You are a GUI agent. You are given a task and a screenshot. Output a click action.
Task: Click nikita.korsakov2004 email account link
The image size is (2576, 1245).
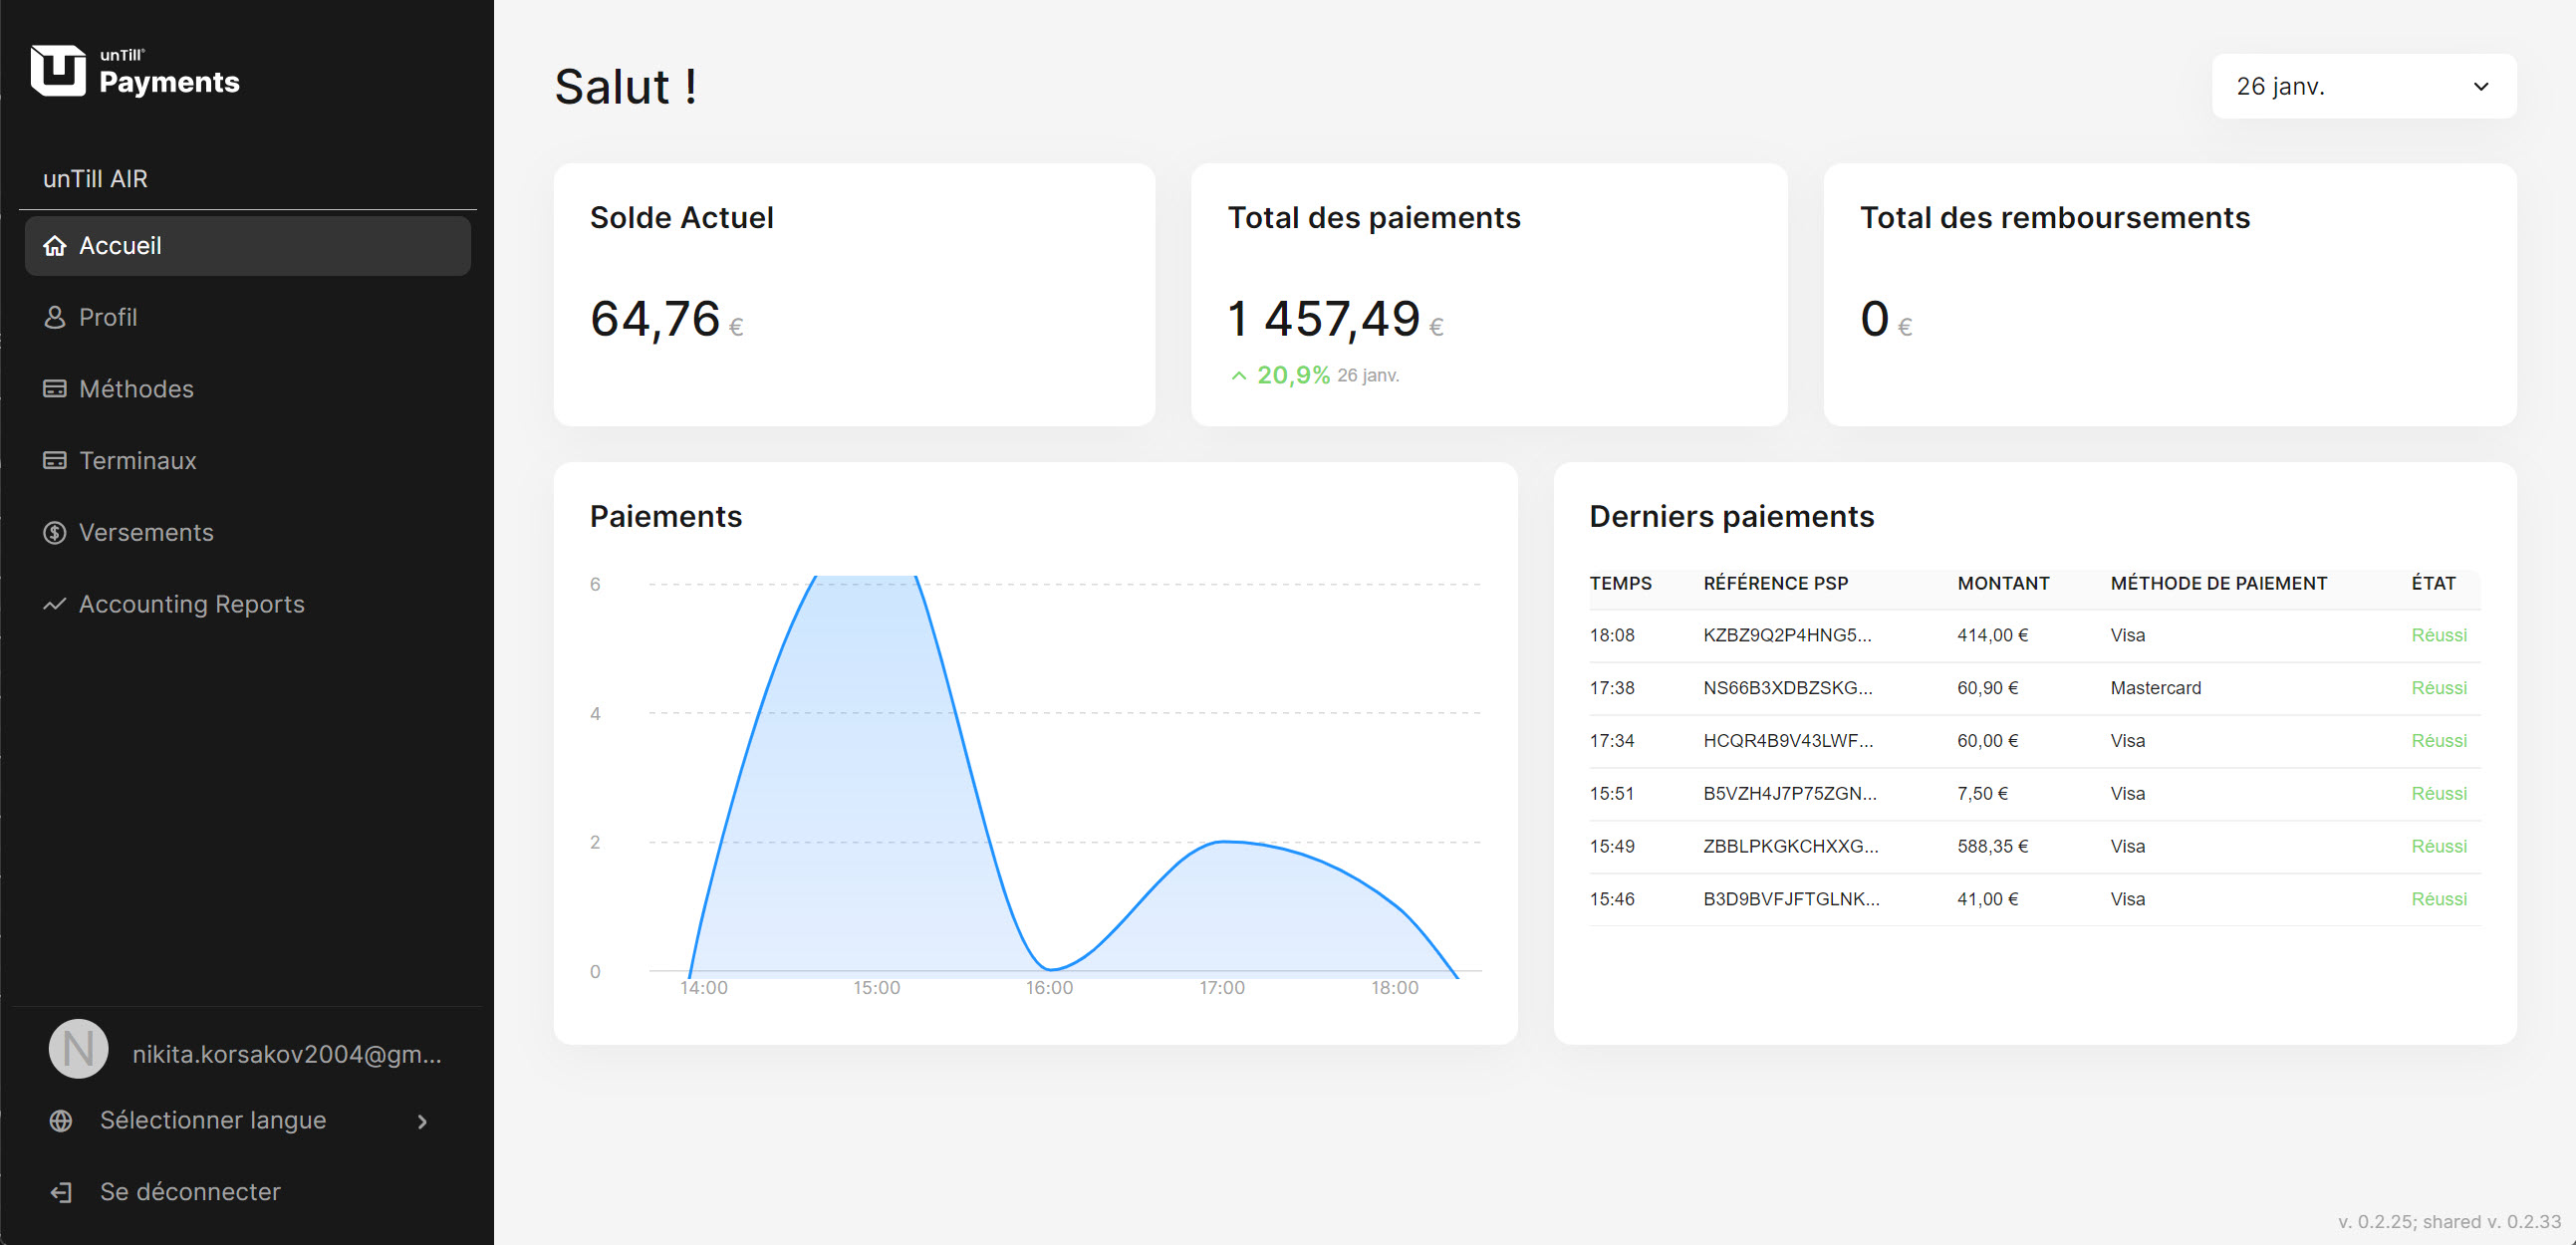(286, 1055)
